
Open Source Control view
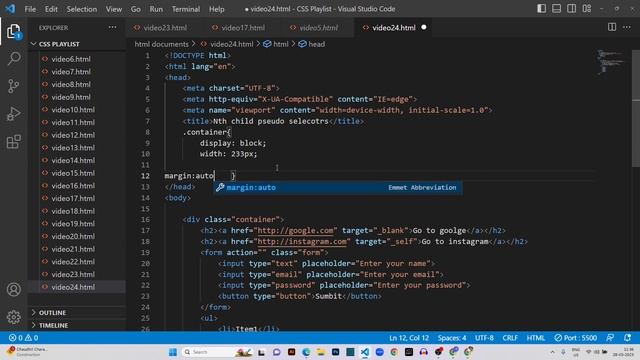point(13,86)
